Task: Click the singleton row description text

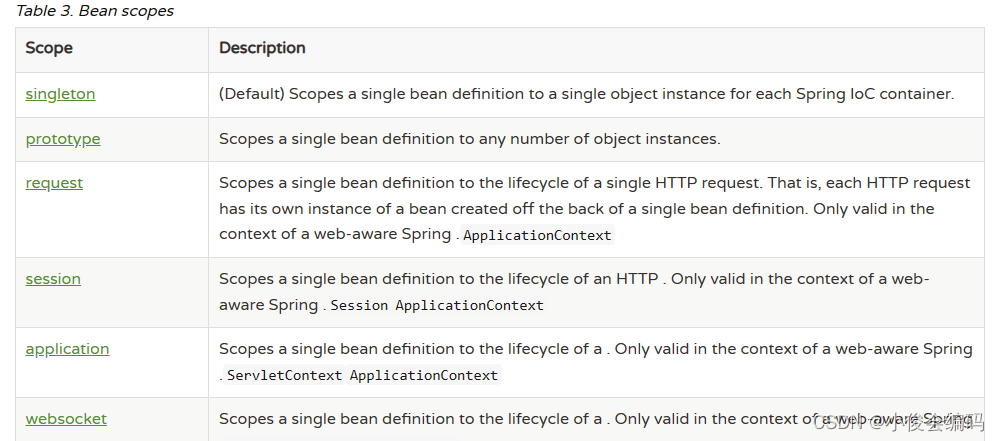Action: point(587,94)
